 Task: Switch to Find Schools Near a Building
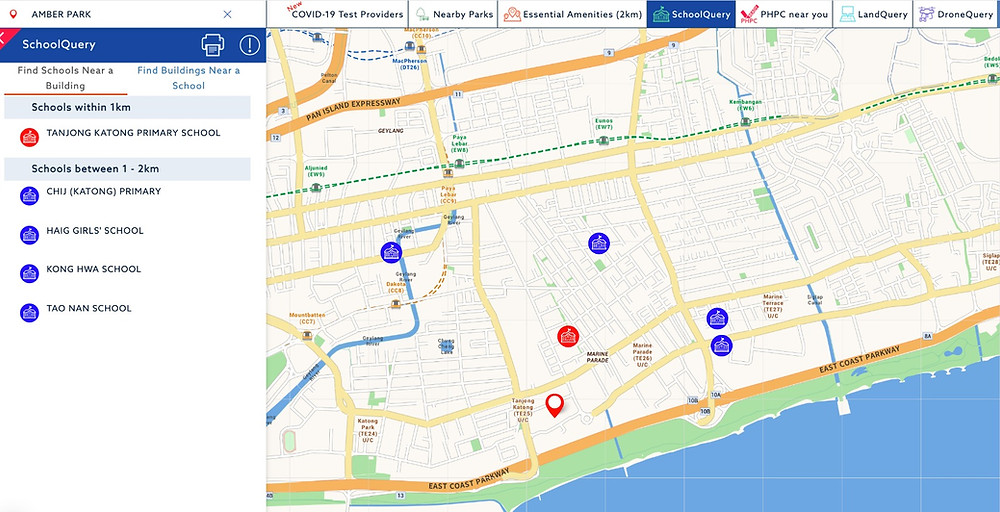point(65,78)
